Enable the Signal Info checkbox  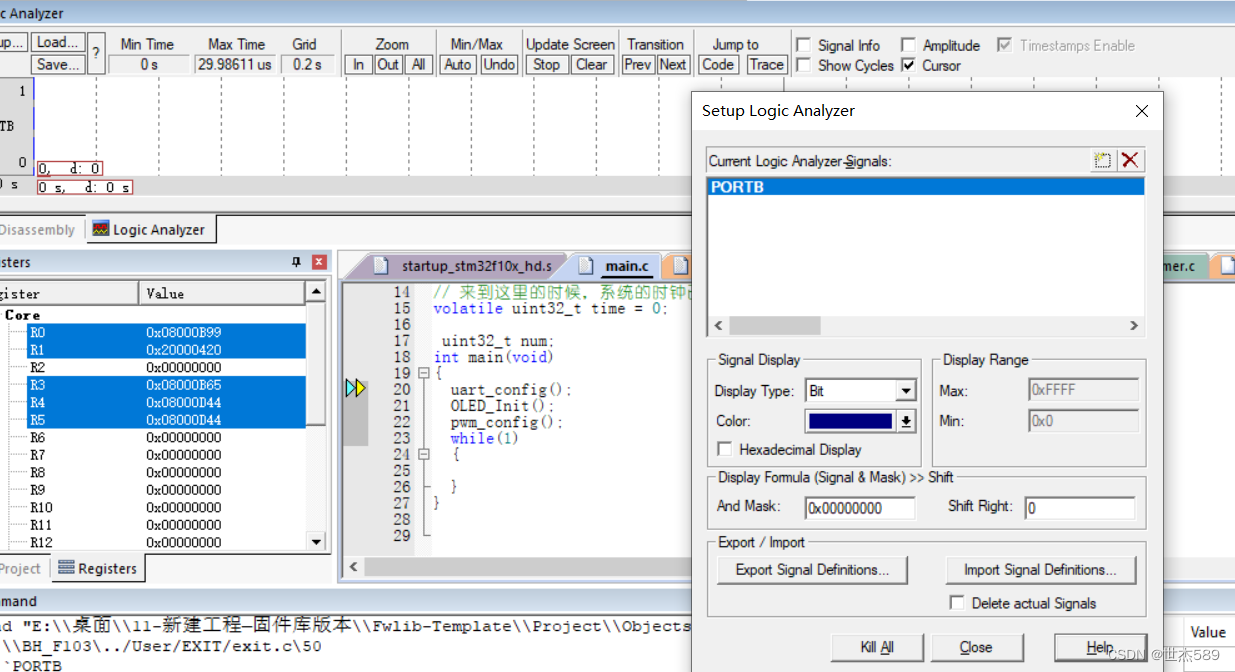(x=804, y=44)
